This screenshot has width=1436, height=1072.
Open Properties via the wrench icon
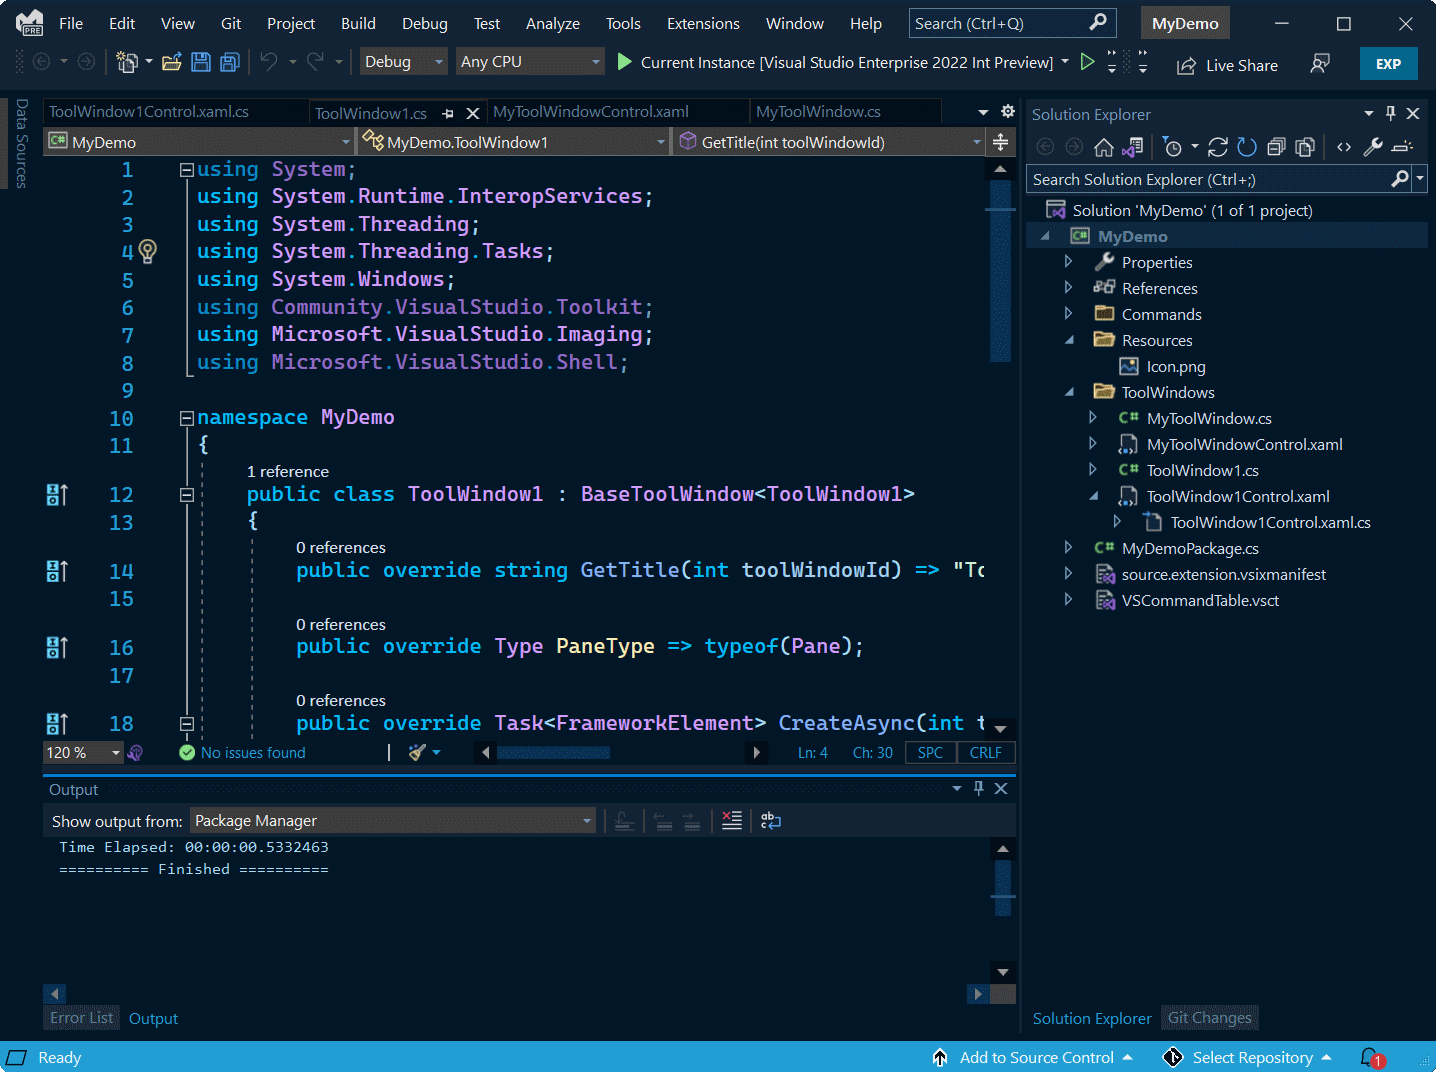click(1372, 146)
